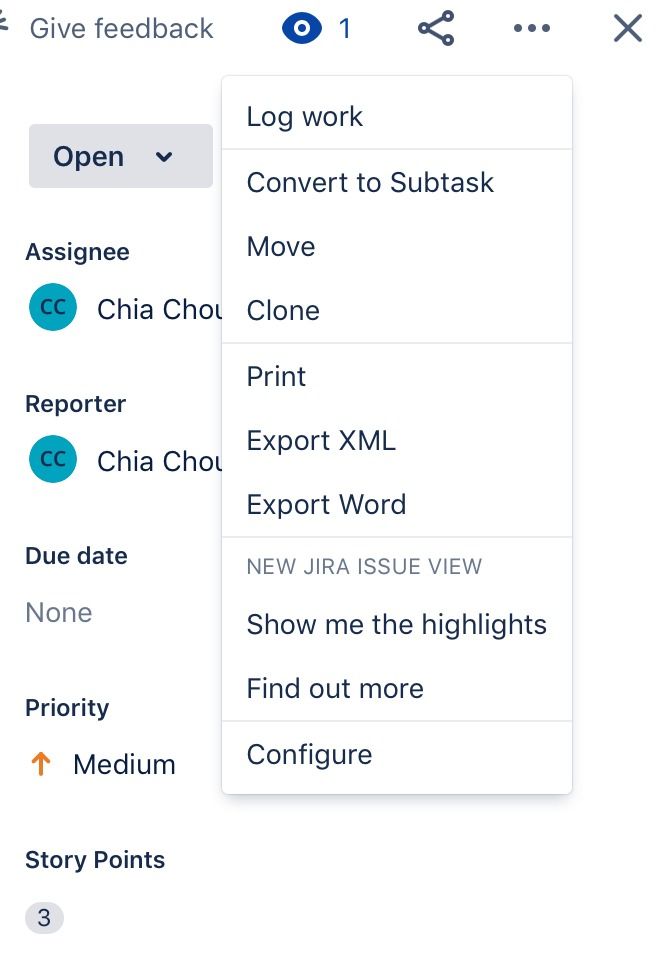This screenshot has height=968, width=662.
Task: Open Find out more entry
Action: click(x=335, y=688)
